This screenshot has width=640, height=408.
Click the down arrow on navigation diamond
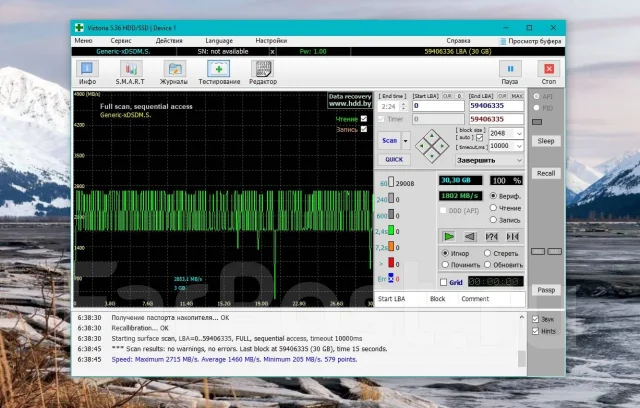pyautogui.click(x=432, y=155)
